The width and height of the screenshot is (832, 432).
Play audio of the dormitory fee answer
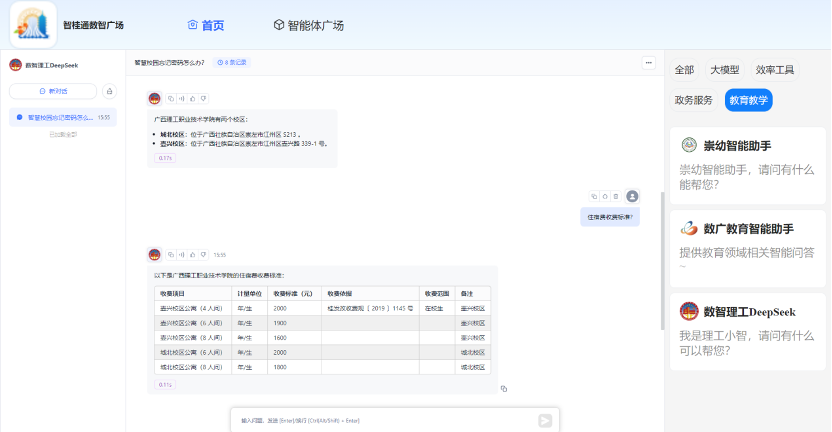coord(181,254)
